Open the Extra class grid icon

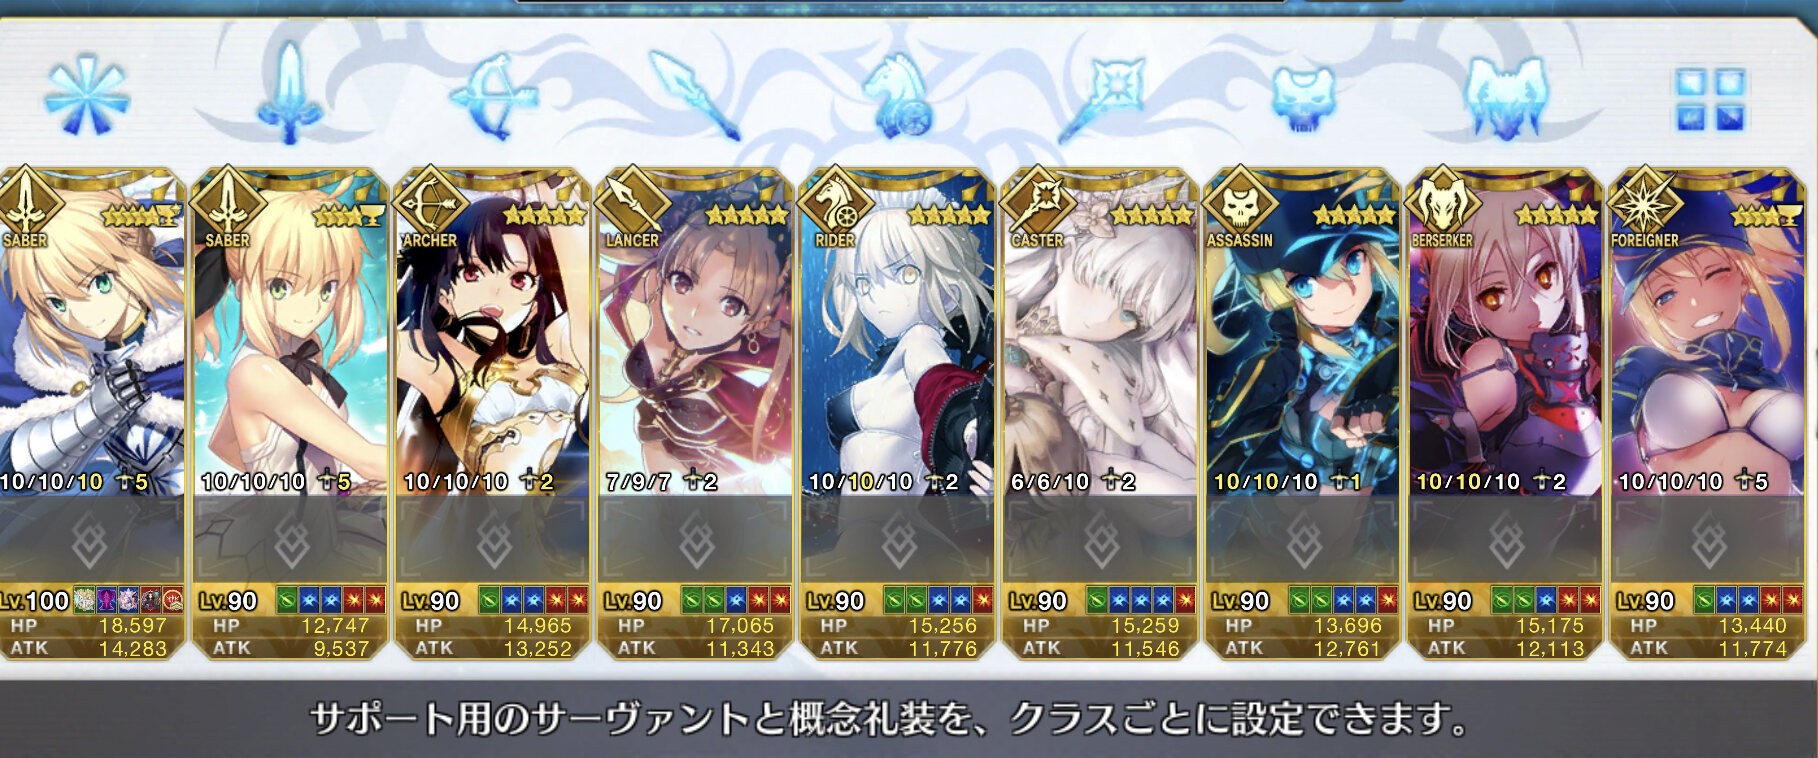[x=1711, y=99]
